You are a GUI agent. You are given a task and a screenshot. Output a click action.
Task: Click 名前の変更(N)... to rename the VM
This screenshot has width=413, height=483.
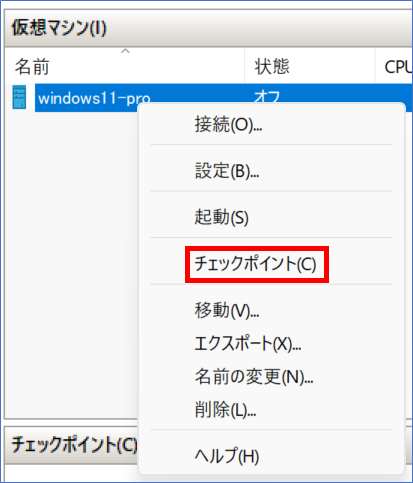254,377
